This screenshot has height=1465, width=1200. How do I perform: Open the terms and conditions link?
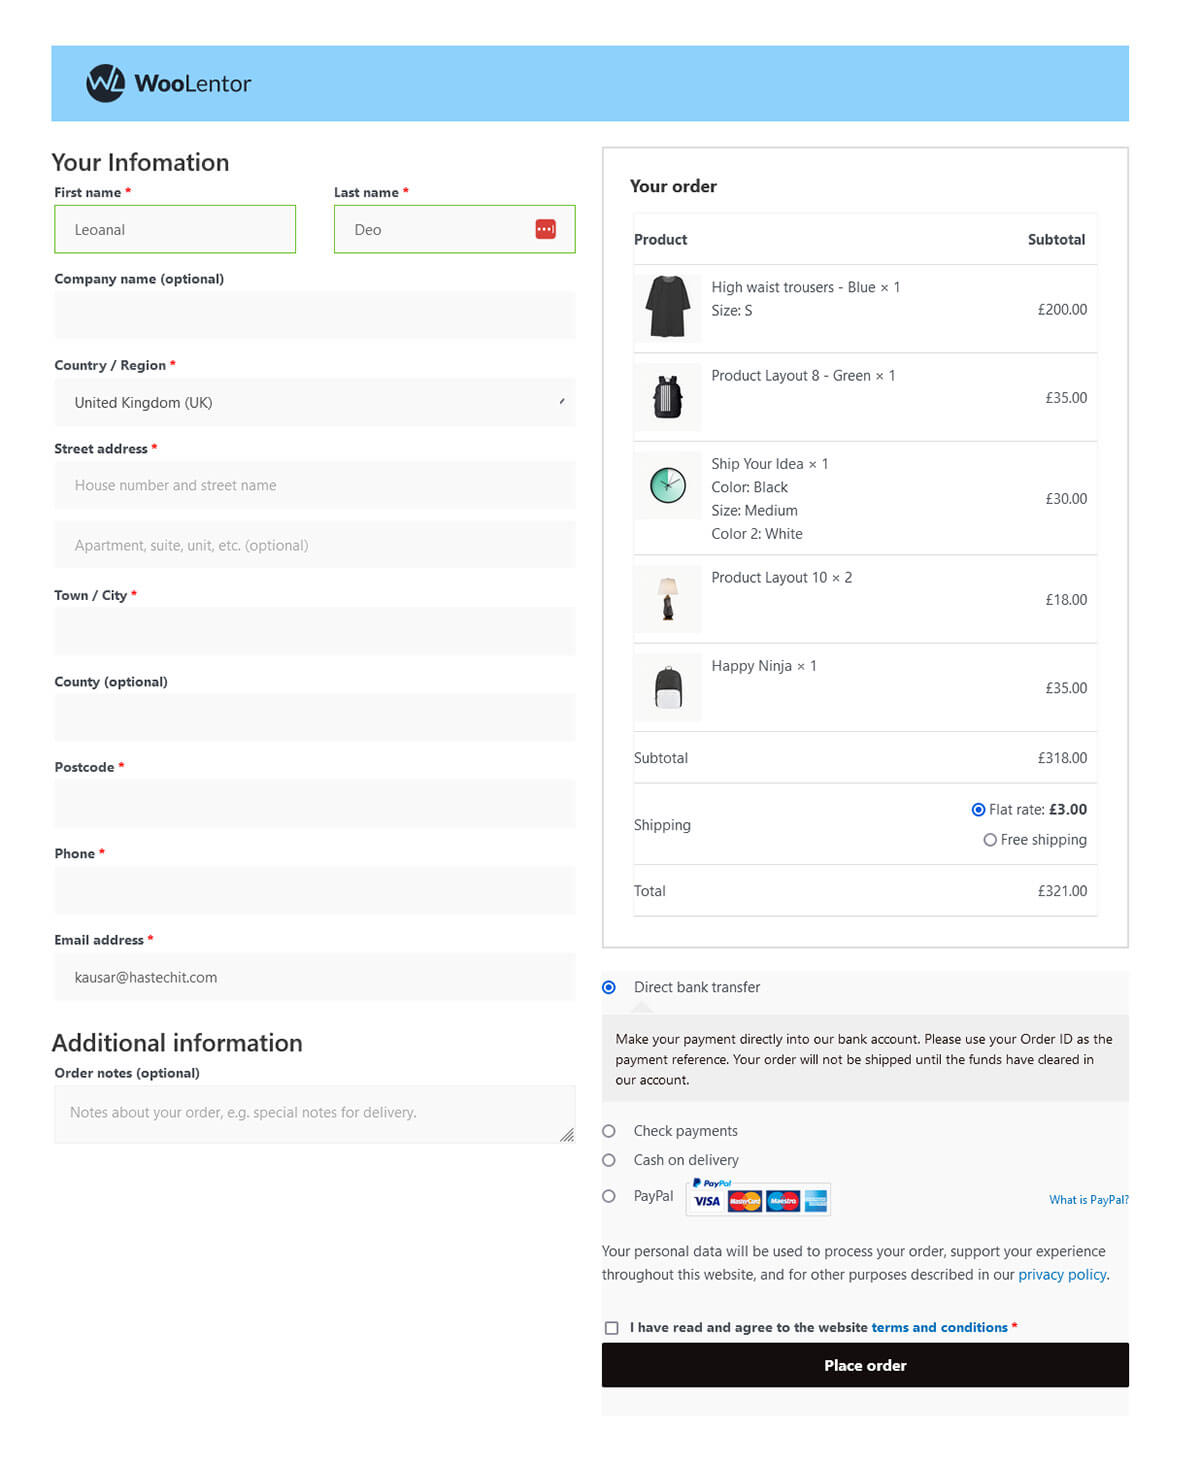939,1328
